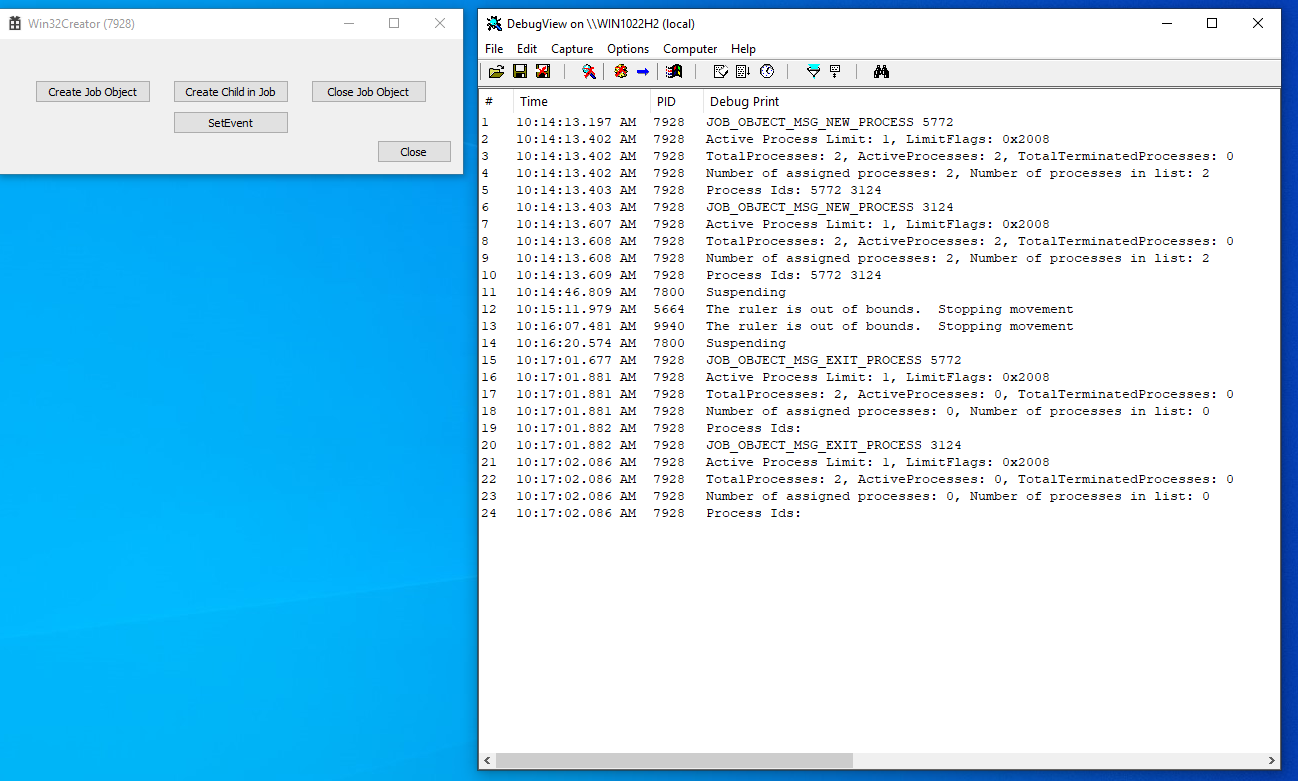Toggle the Capture Win32 Windows-flag icon
The image size is (1298, 781).
pyautogui.click(x=674, y=72)
